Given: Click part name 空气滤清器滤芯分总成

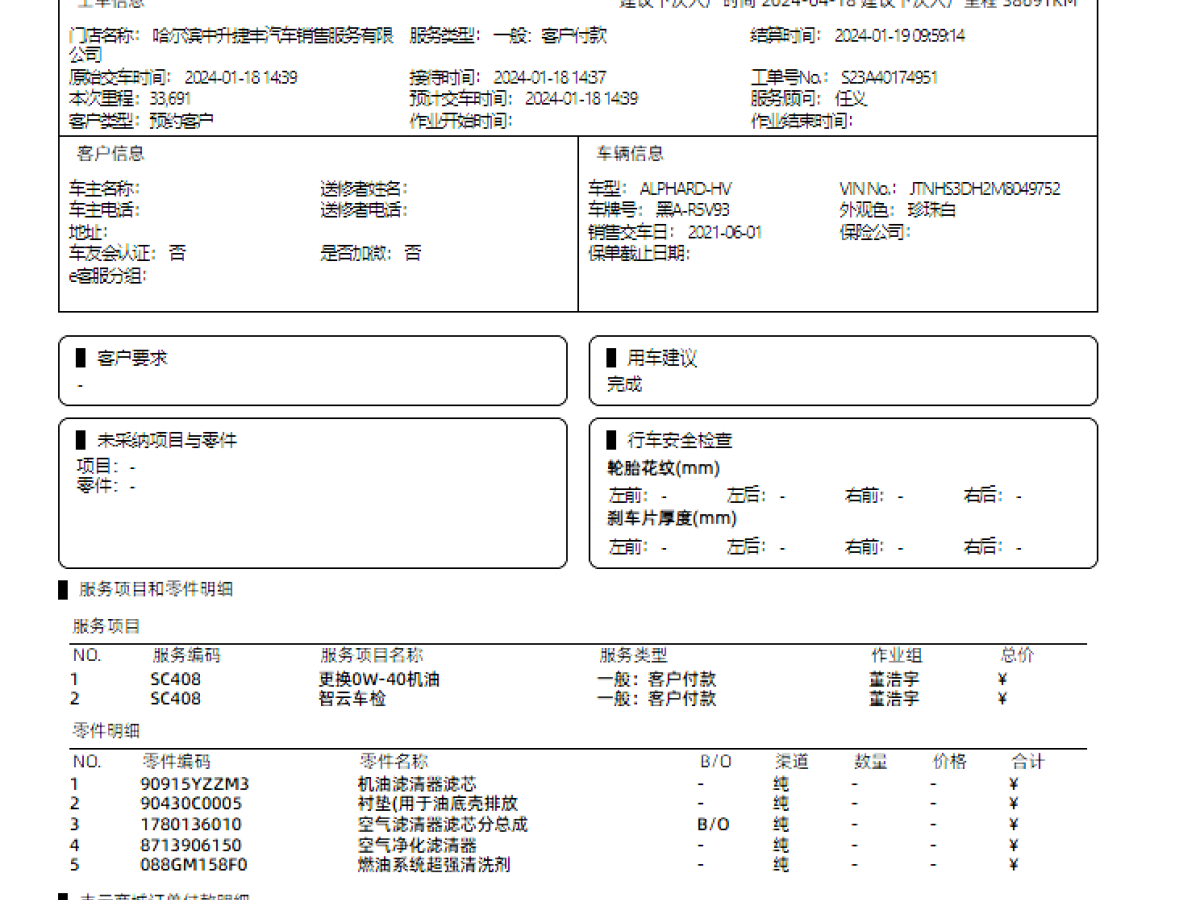Looking at the screenshot, I should point(442,825).
